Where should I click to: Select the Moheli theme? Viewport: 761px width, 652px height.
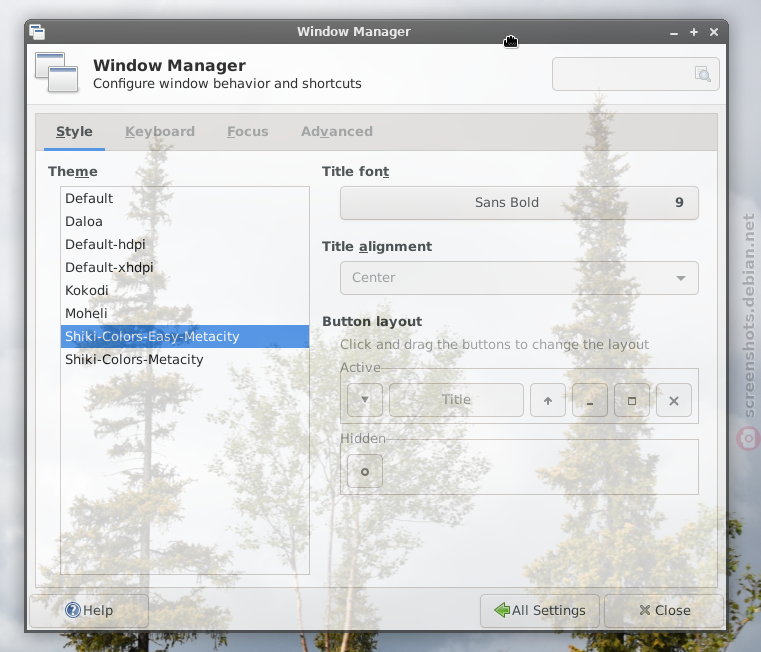(184, 313)
